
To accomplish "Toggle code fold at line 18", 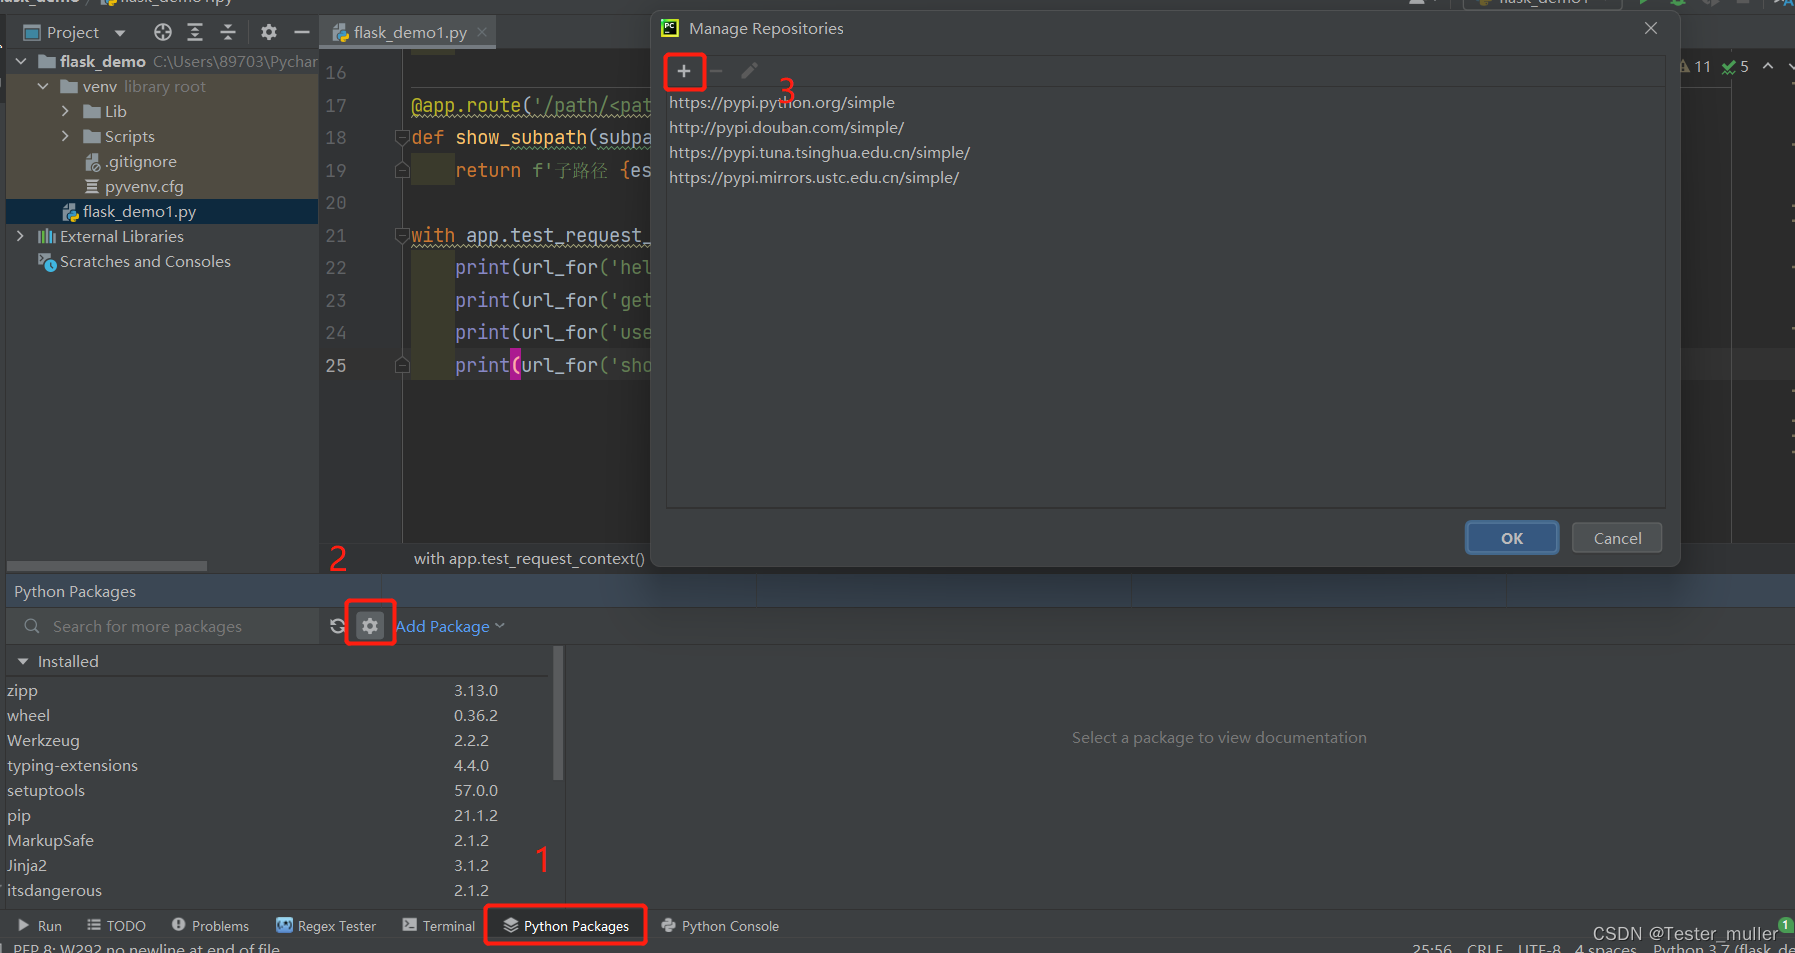I will 402,137.
